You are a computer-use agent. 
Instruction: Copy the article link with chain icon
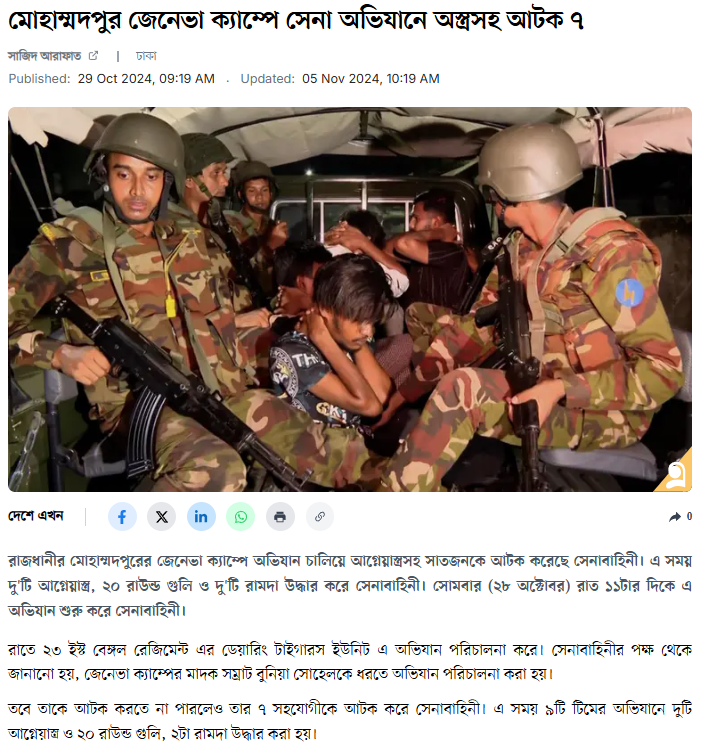319,517
